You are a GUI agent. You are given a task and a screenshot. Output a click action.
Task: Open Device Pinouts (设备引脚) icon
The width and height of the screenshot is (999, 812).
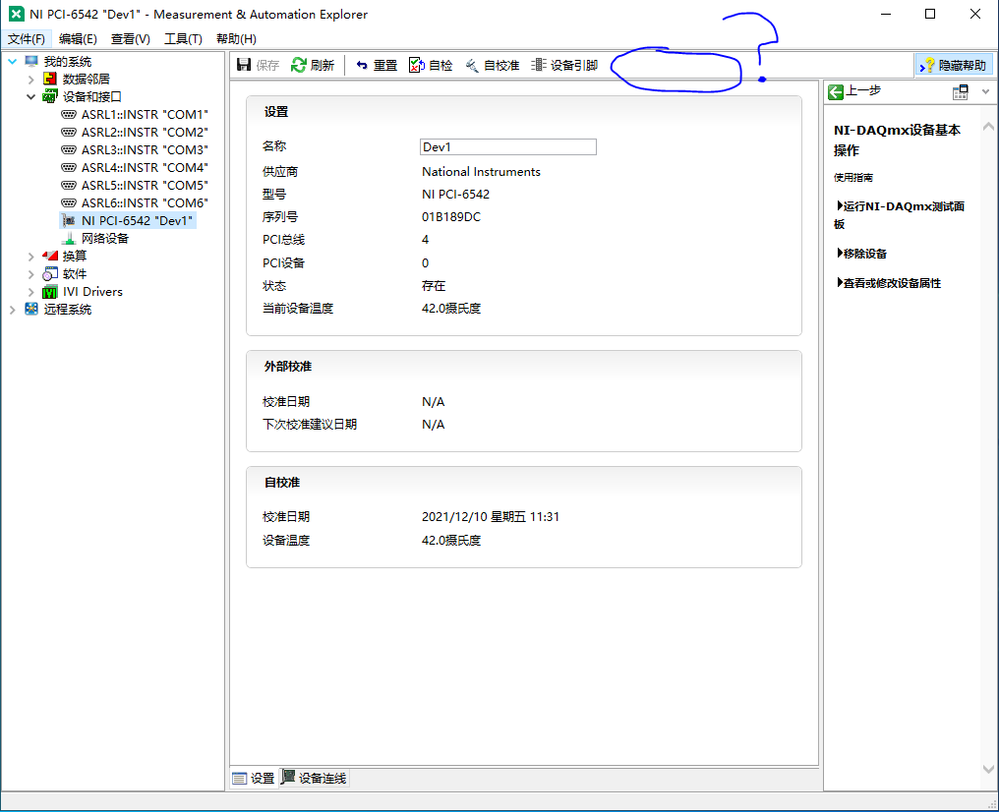tap(539, 65)
